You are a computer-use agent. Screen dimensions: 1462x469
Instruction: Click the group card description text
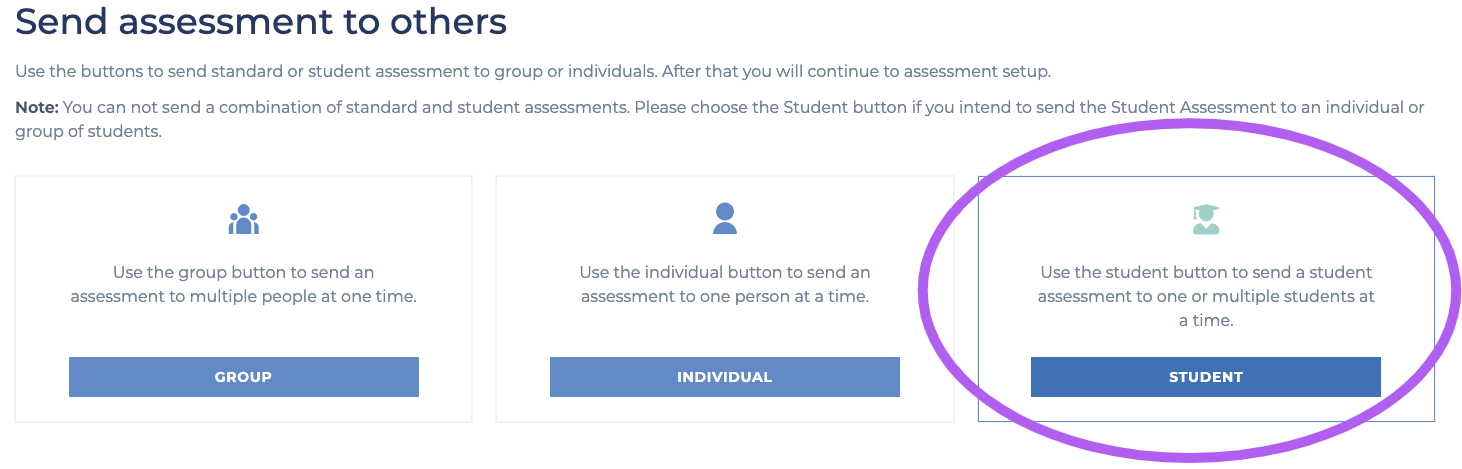pyautogui.click(x=244, y=284)
